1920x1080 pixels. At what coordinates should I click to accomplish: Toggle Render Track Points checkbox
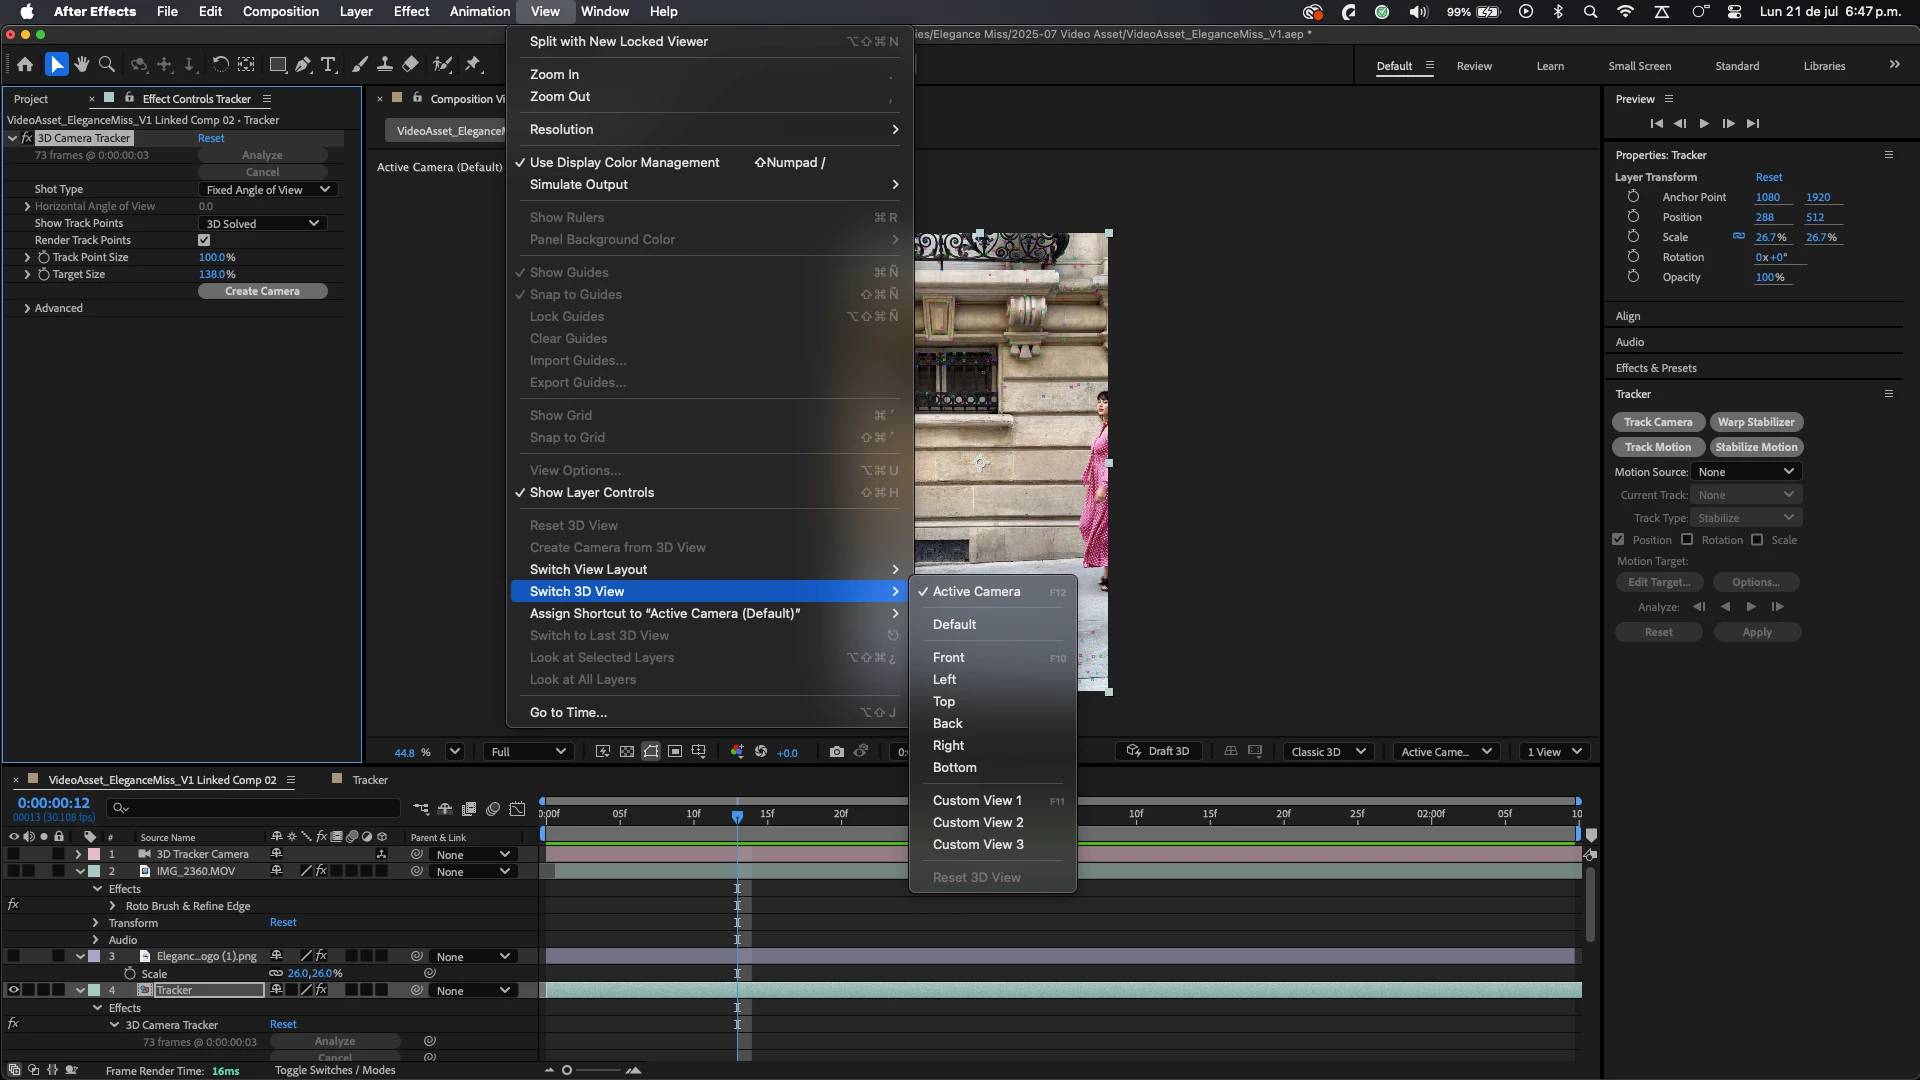pos(204,240)
